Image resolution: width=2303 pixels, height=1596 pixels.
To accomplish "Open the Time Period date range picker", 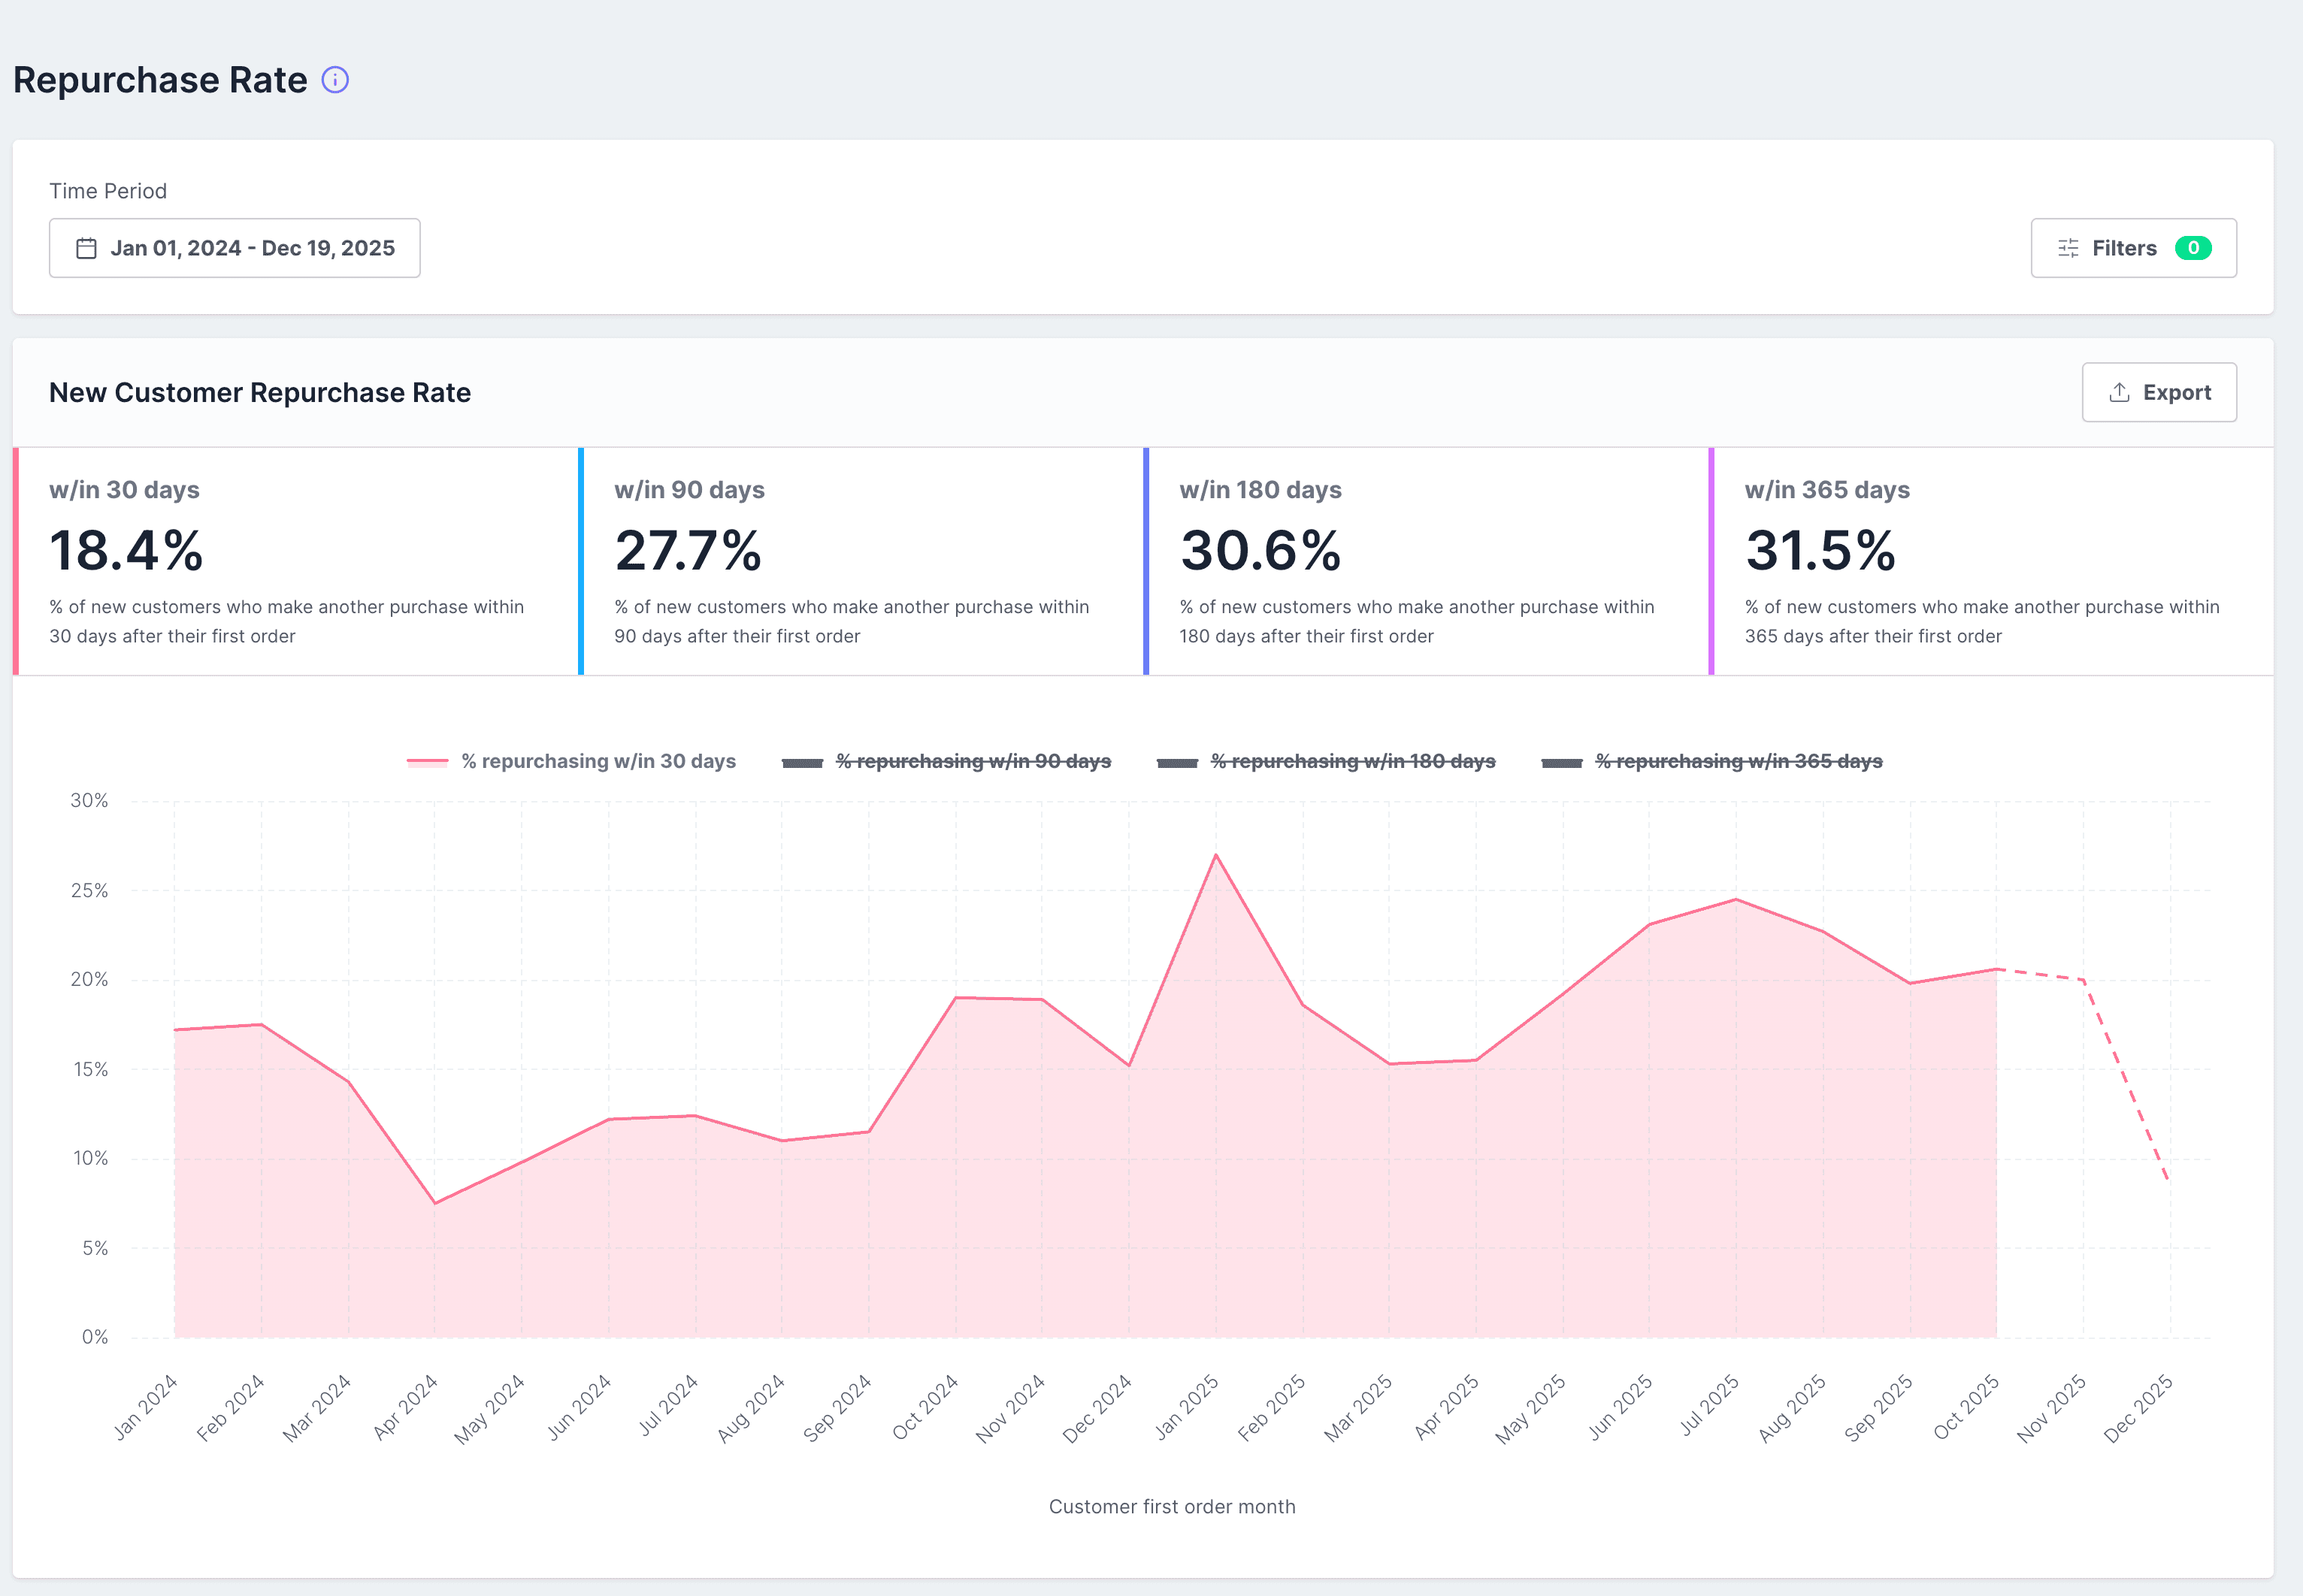I will (x=235, y=248).
